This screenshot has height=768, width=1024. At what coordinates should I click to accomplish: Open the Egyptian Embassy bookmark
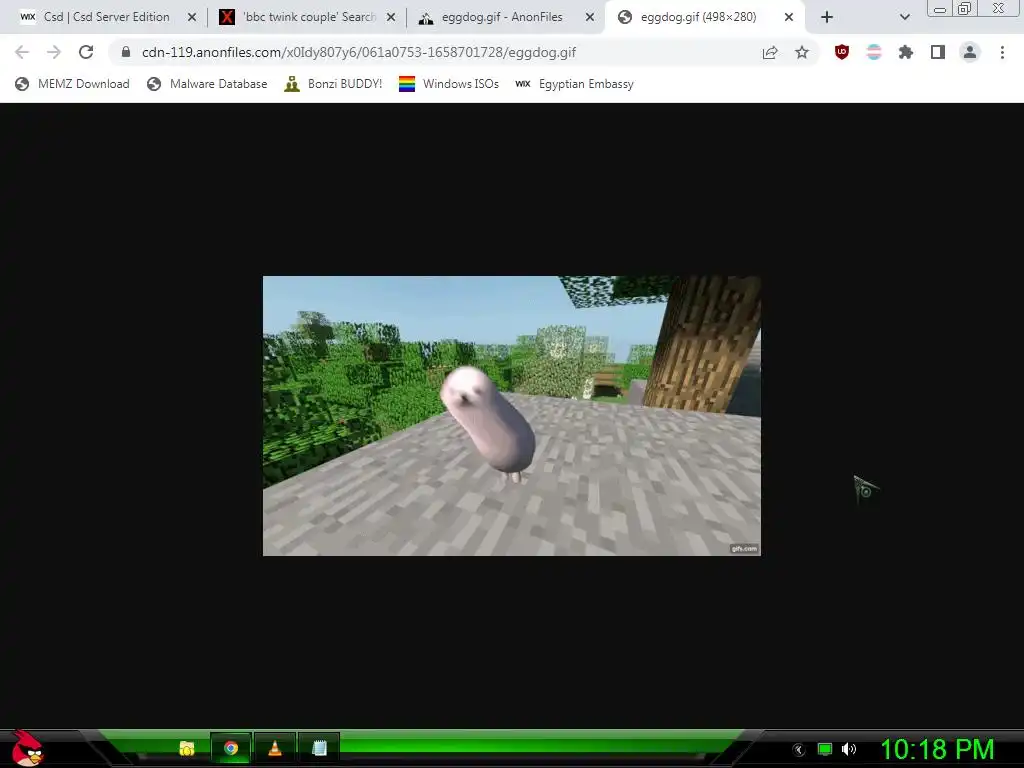coord(575,84)
